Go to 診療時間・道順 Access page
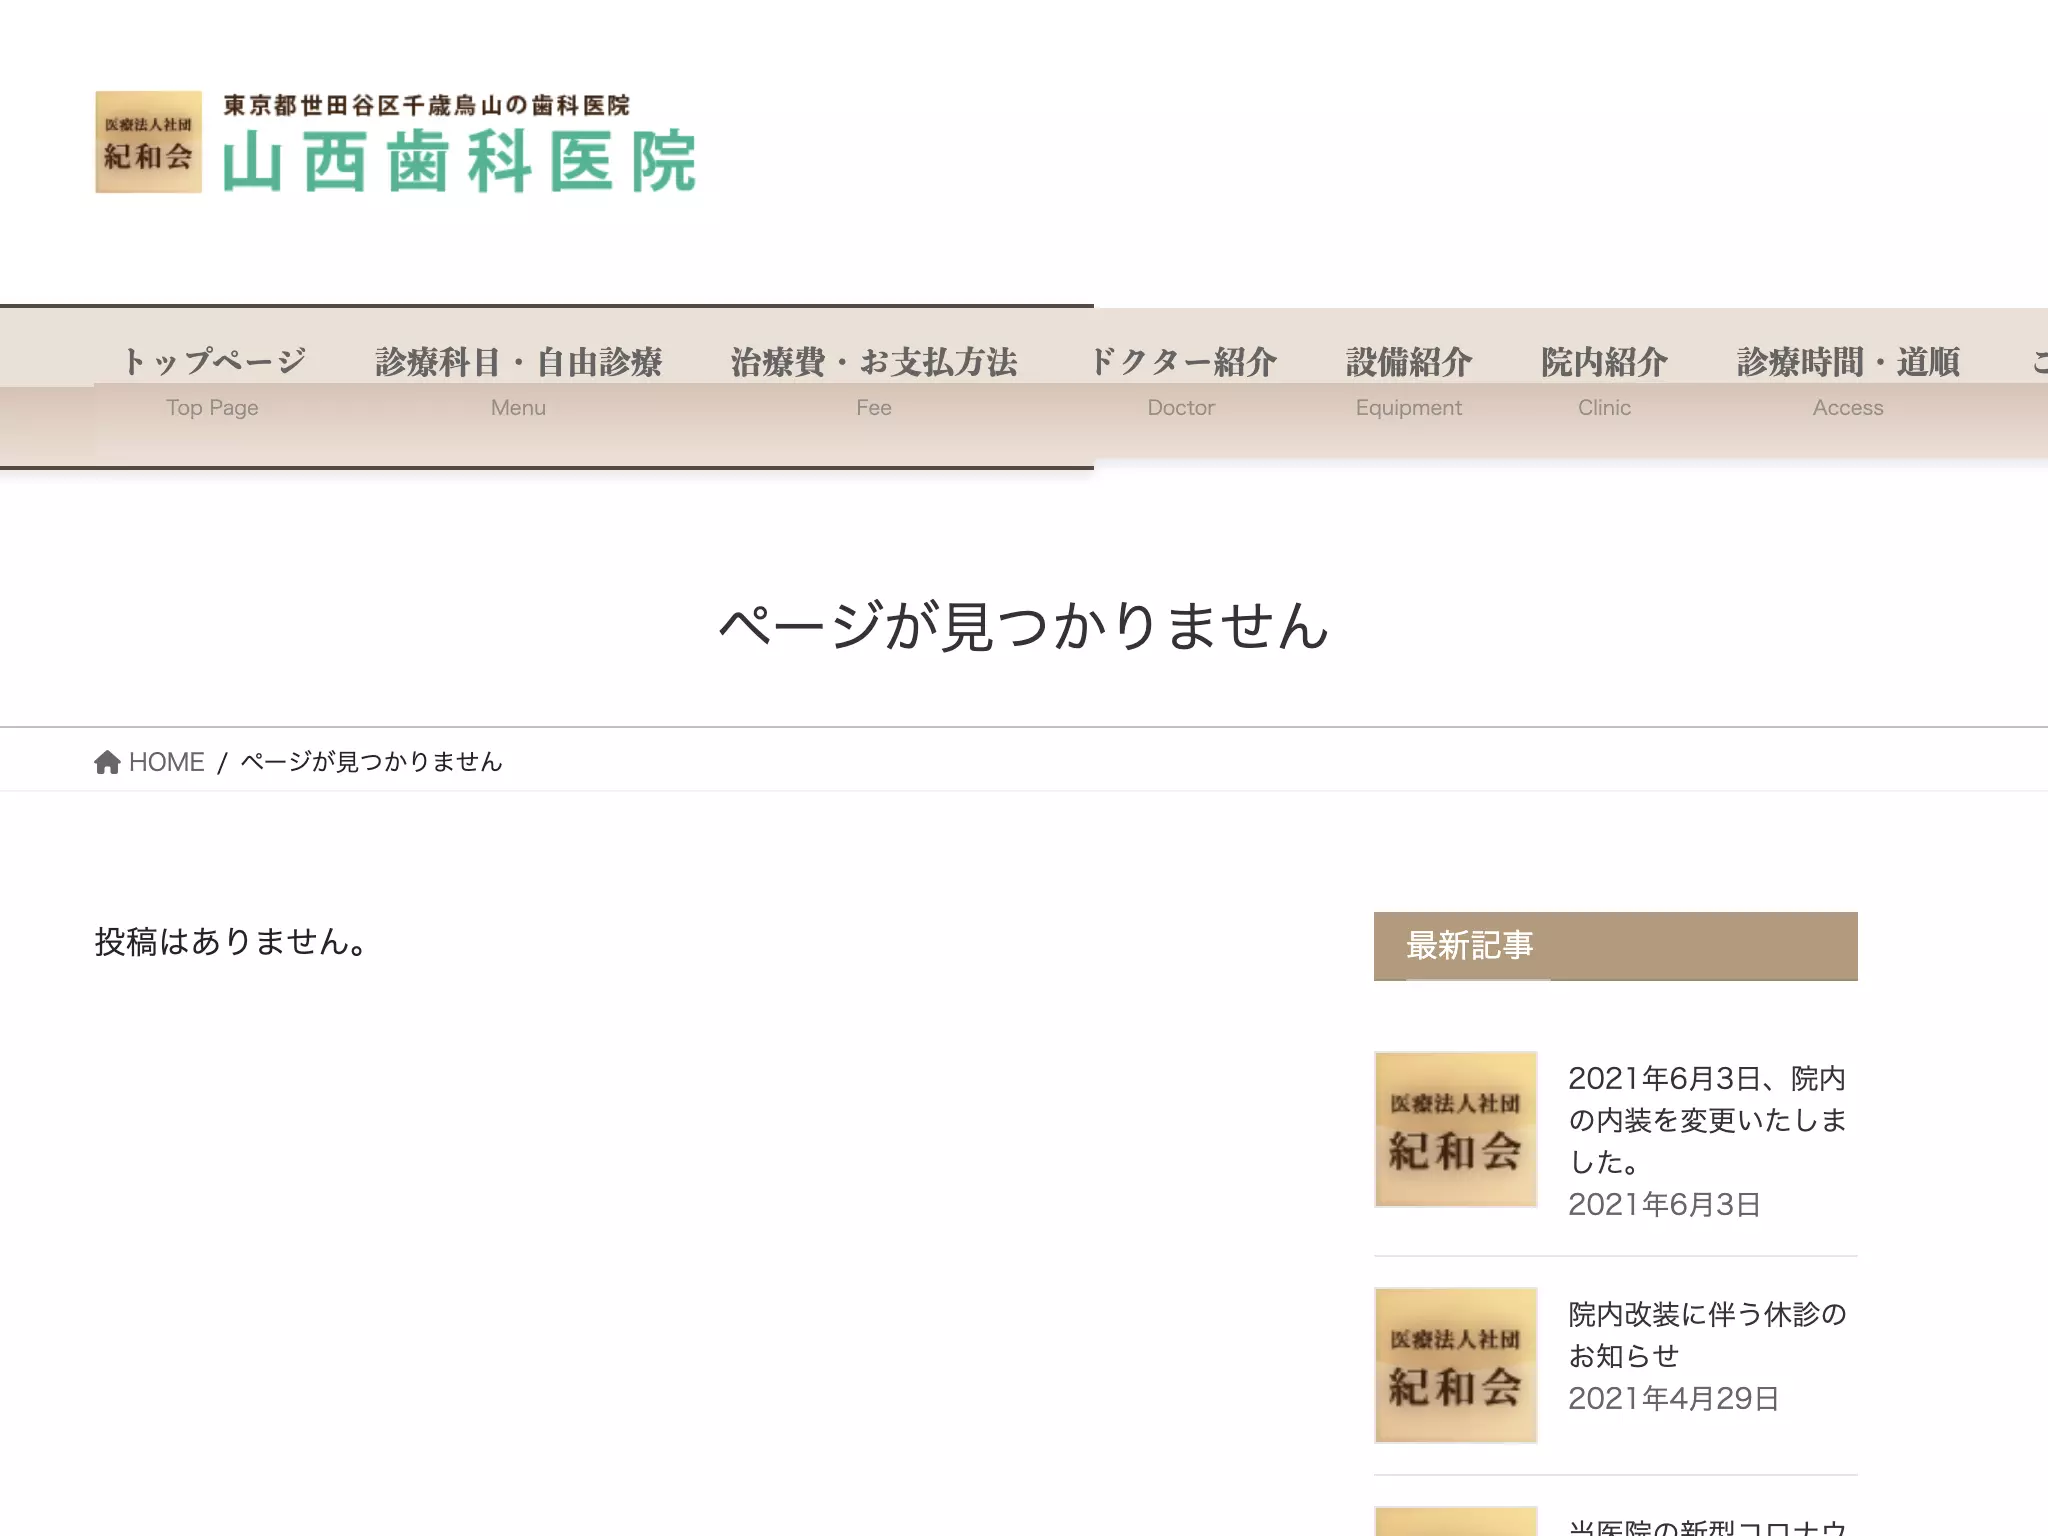This screenshot has height=1536, width=2048. tap(1848, 382)
